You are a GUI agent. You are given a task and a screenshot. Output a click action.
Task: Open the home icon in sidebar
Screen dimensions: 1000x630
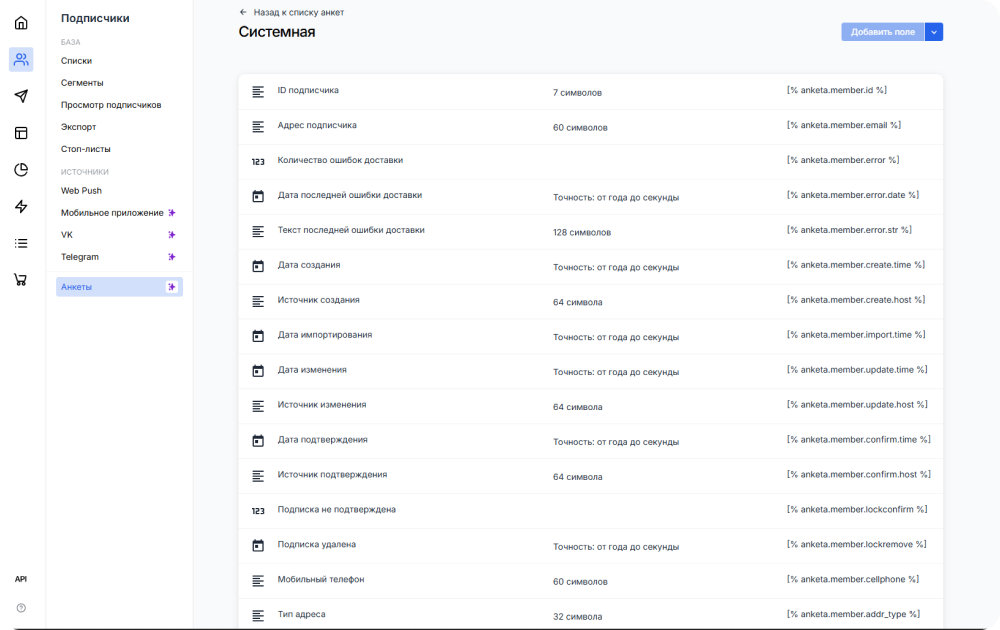(x=21, y=23)
